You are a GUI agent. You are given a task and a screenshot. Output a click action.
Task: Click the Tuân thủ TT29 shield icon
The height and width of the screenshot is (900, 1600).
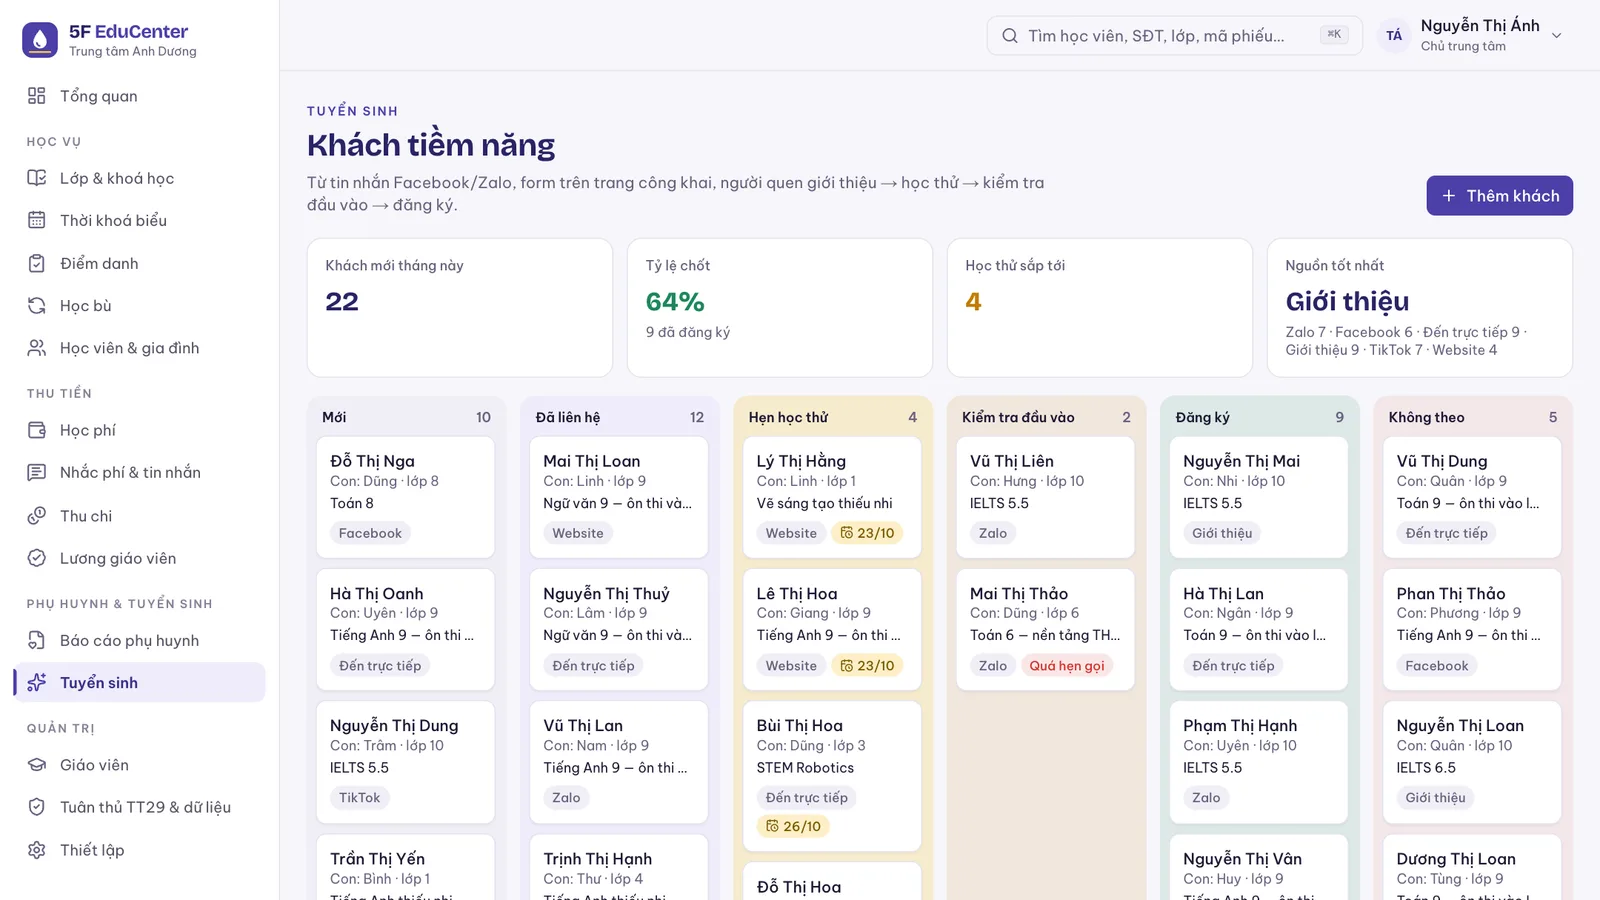coord(37,807)
